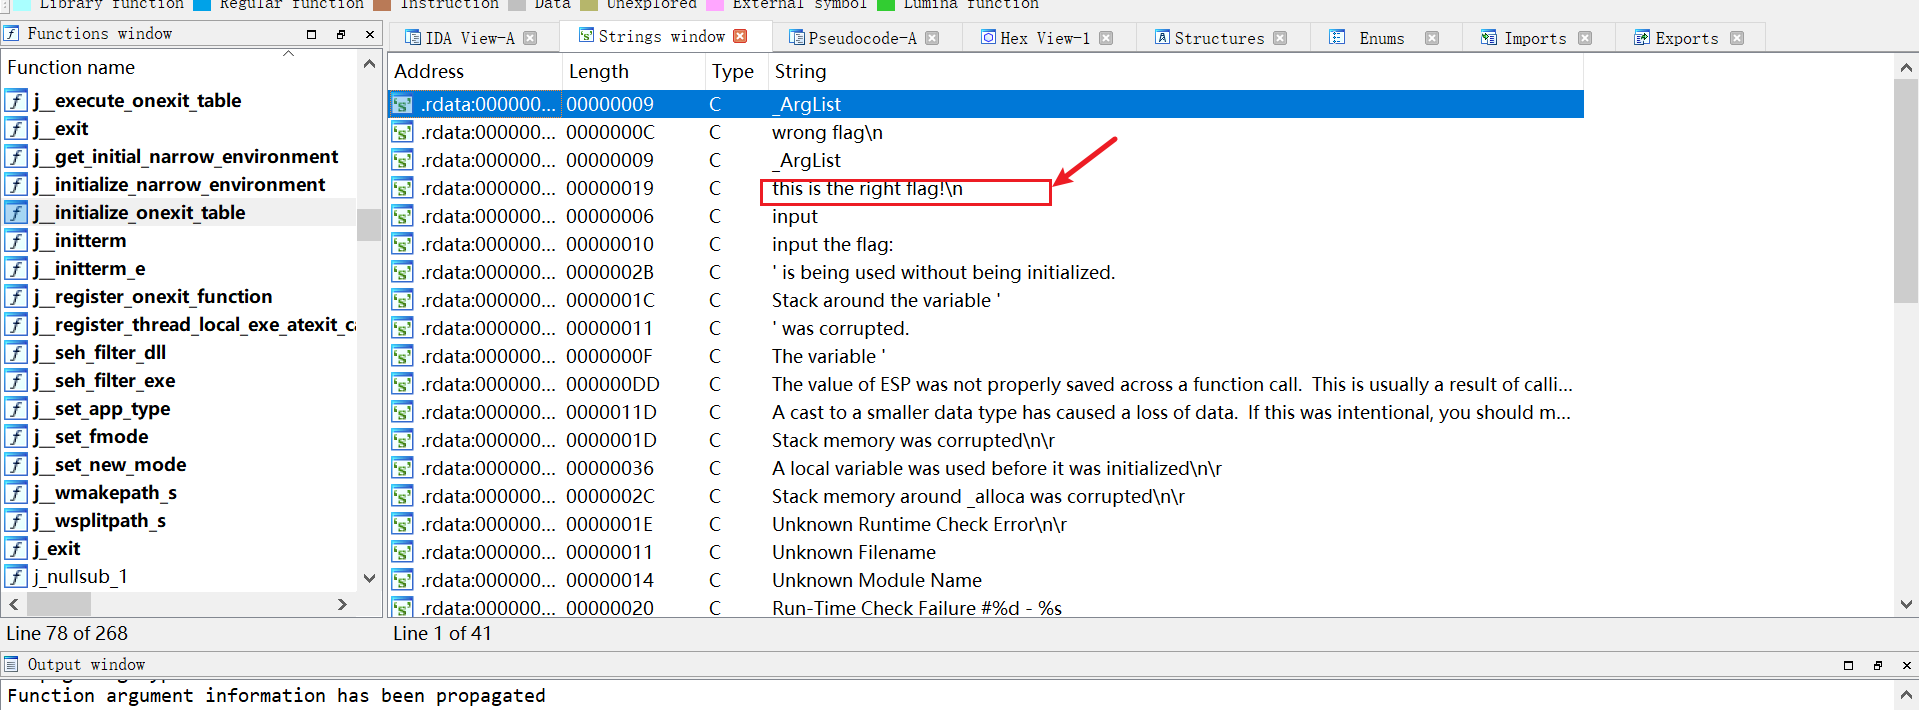Click the Strings window tab icon
This screenshot has height=710, width=1919.
[x=586, y=35]
